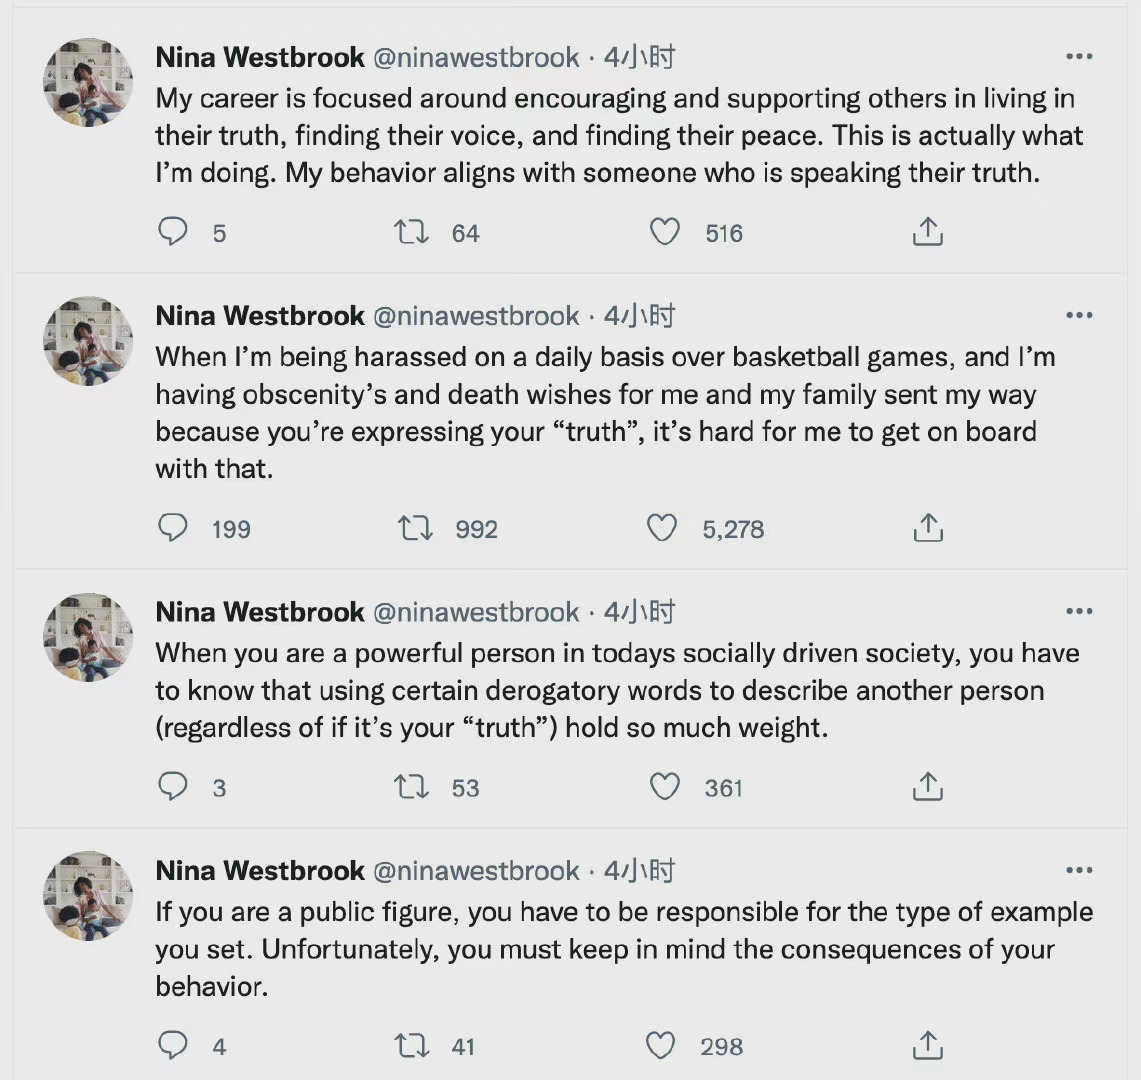Open more options on the first tweet

1079,57
